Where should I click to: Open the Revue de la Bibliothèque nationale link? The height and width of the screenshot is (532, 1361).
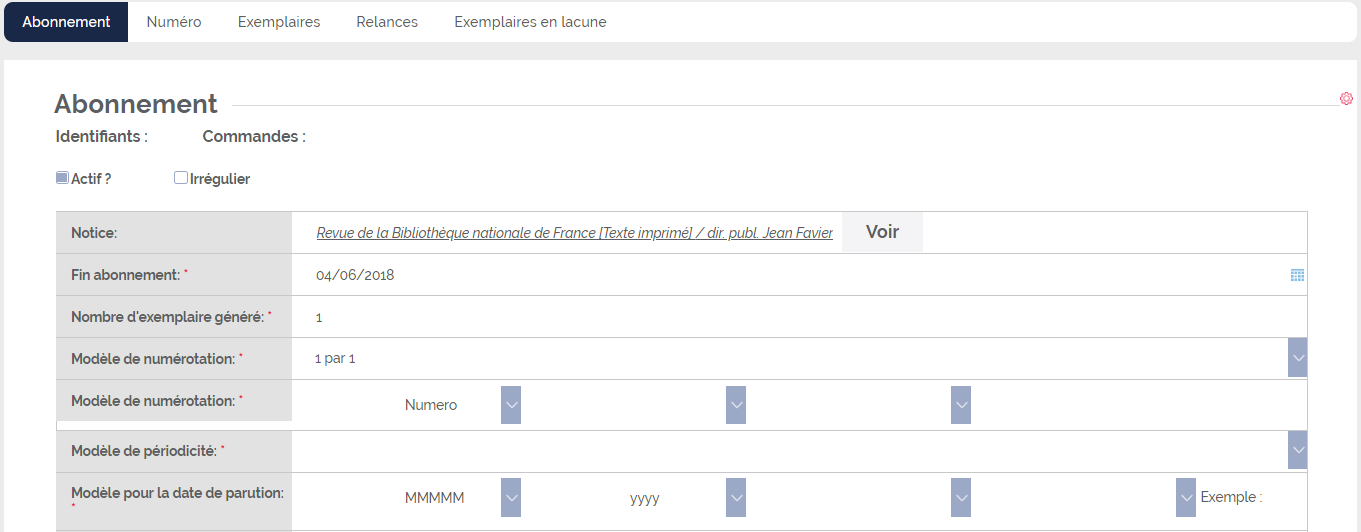point(575,233)
